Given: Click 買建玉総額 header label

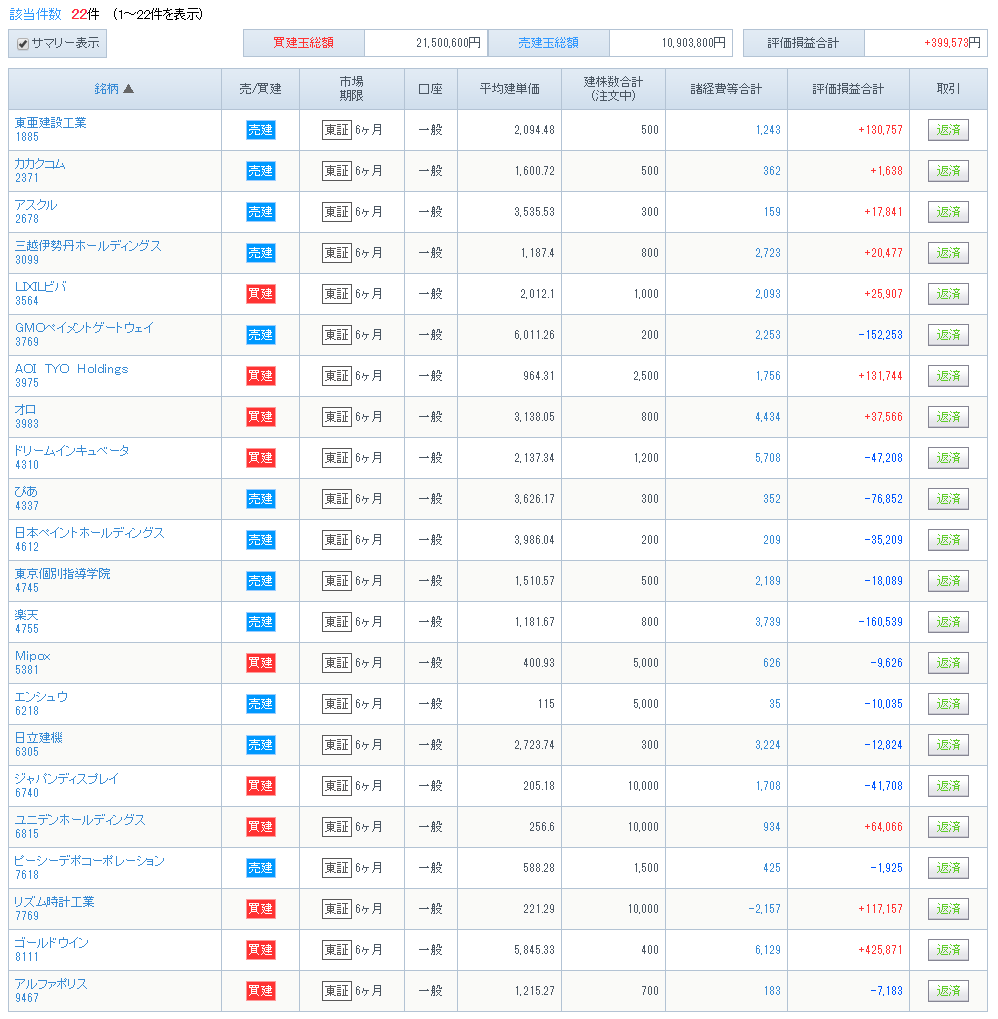Looking at the screenshot, I should coord(303,43).
